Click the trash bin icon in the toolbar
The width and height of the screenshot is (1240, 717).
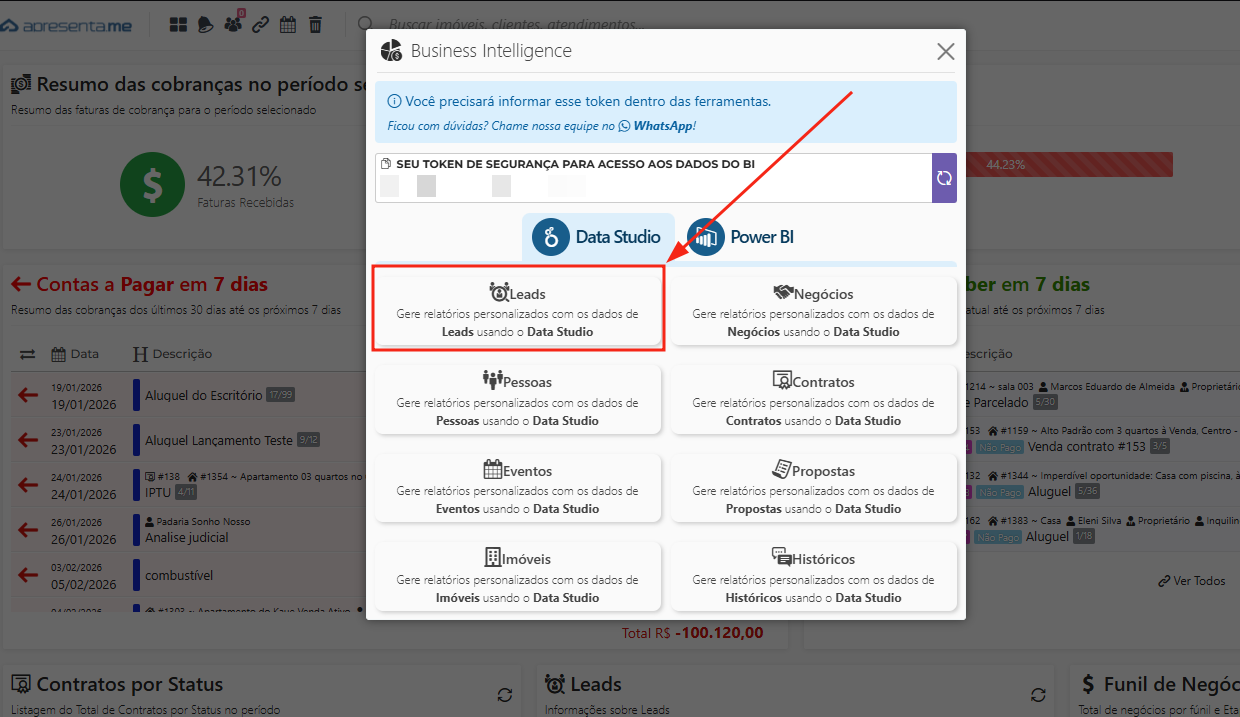coord(315,25)
